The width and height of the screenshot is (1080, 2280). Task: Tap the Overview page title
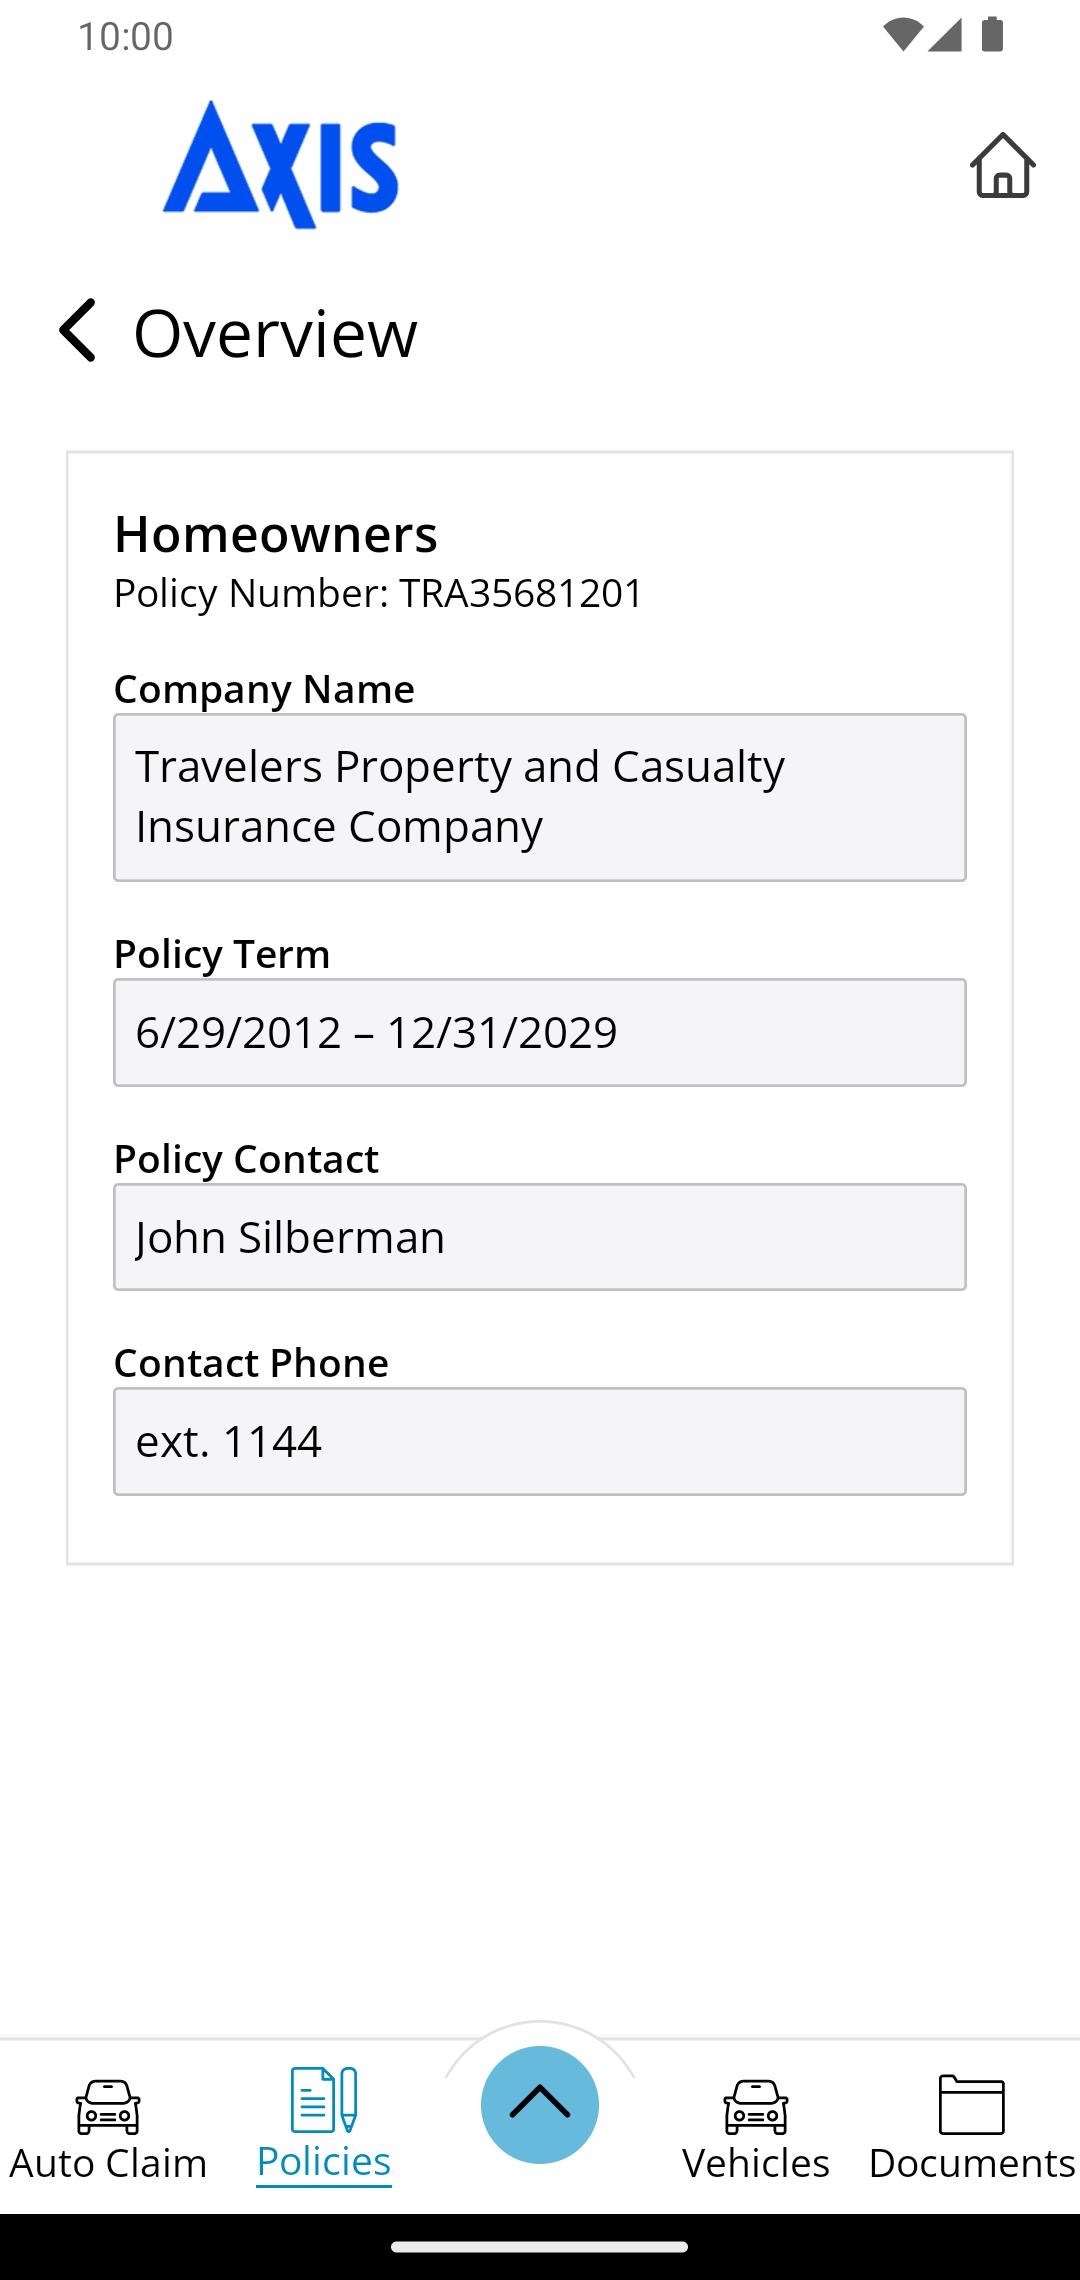[275, 333]
